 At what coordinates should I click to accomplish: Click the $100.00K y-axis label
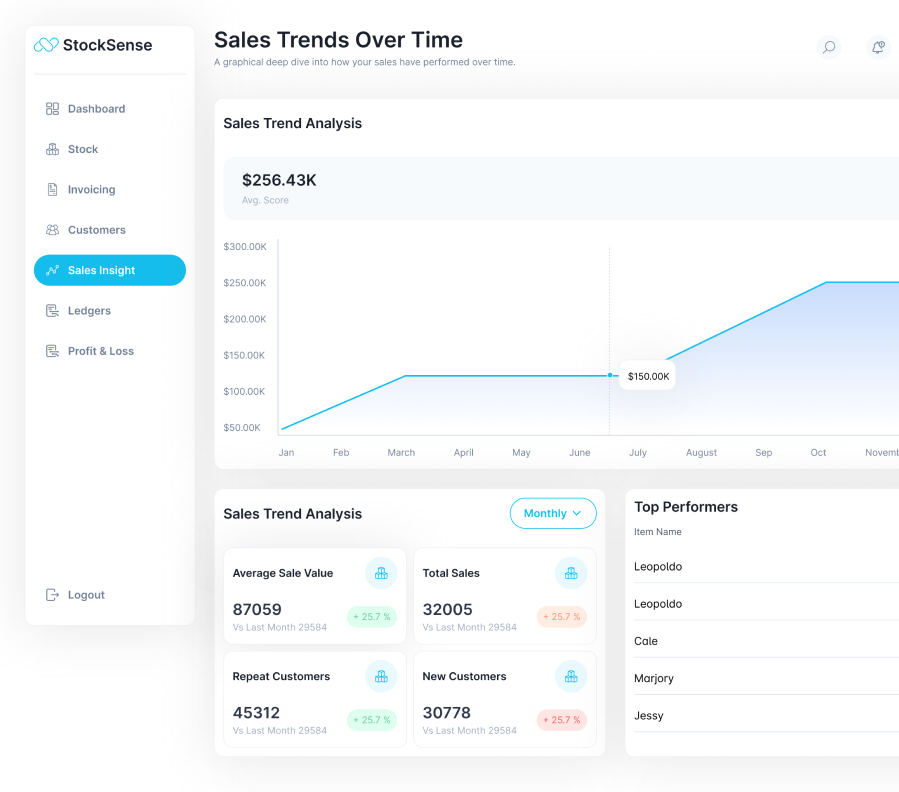pyautogui.click(x=244, y=392)
